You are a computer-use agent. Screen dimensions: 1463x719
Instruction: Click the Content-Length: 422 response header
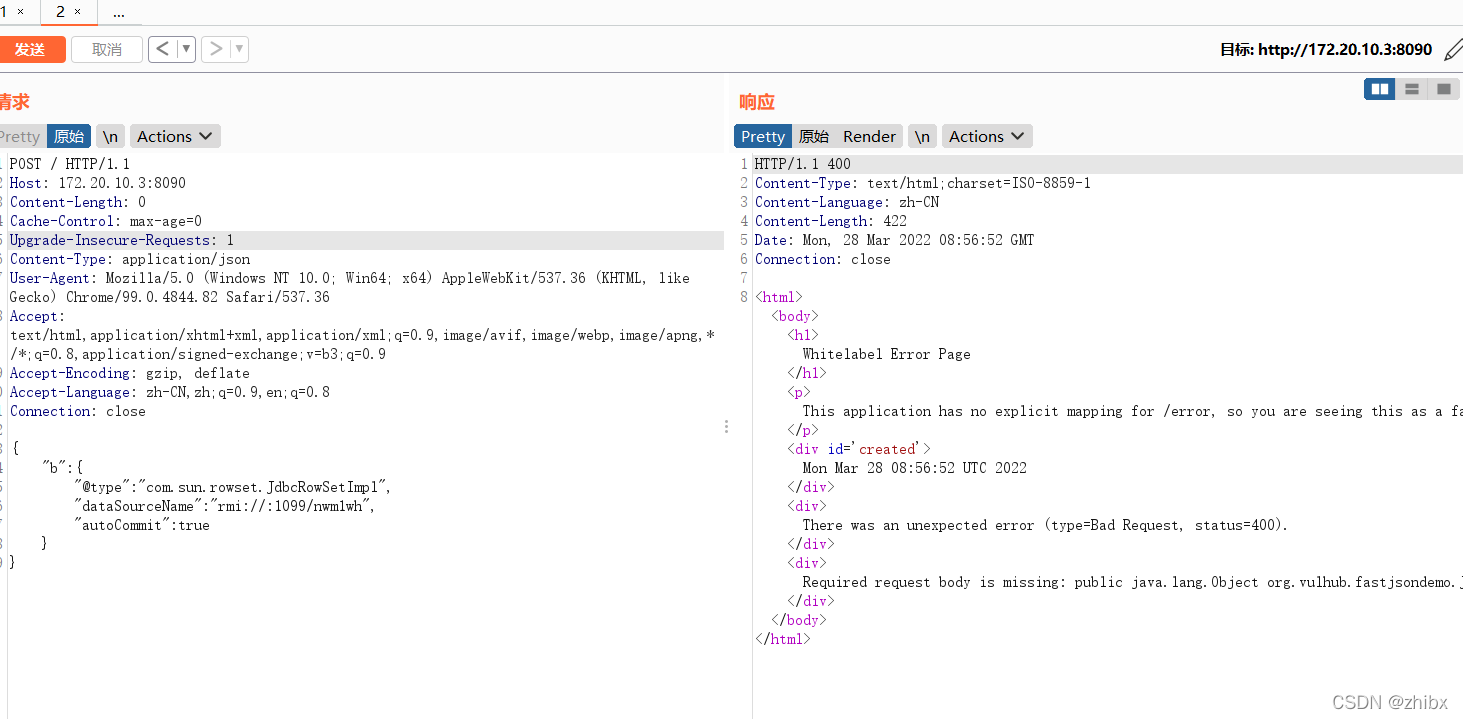[x=831, y=221]
